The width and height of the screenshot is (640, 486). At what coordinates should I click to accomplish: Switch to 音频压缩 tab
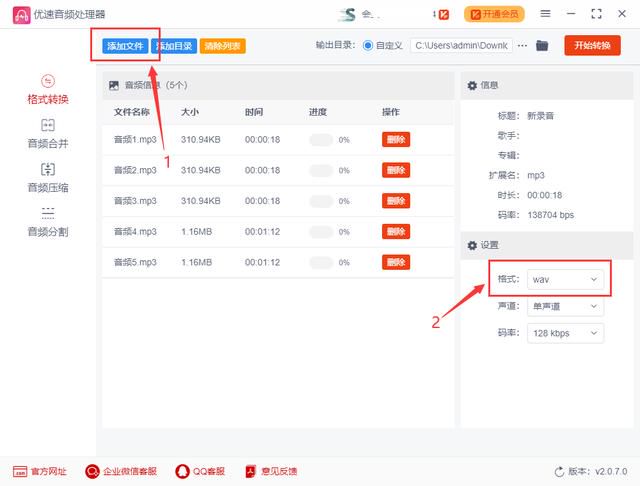click(48, 178)
